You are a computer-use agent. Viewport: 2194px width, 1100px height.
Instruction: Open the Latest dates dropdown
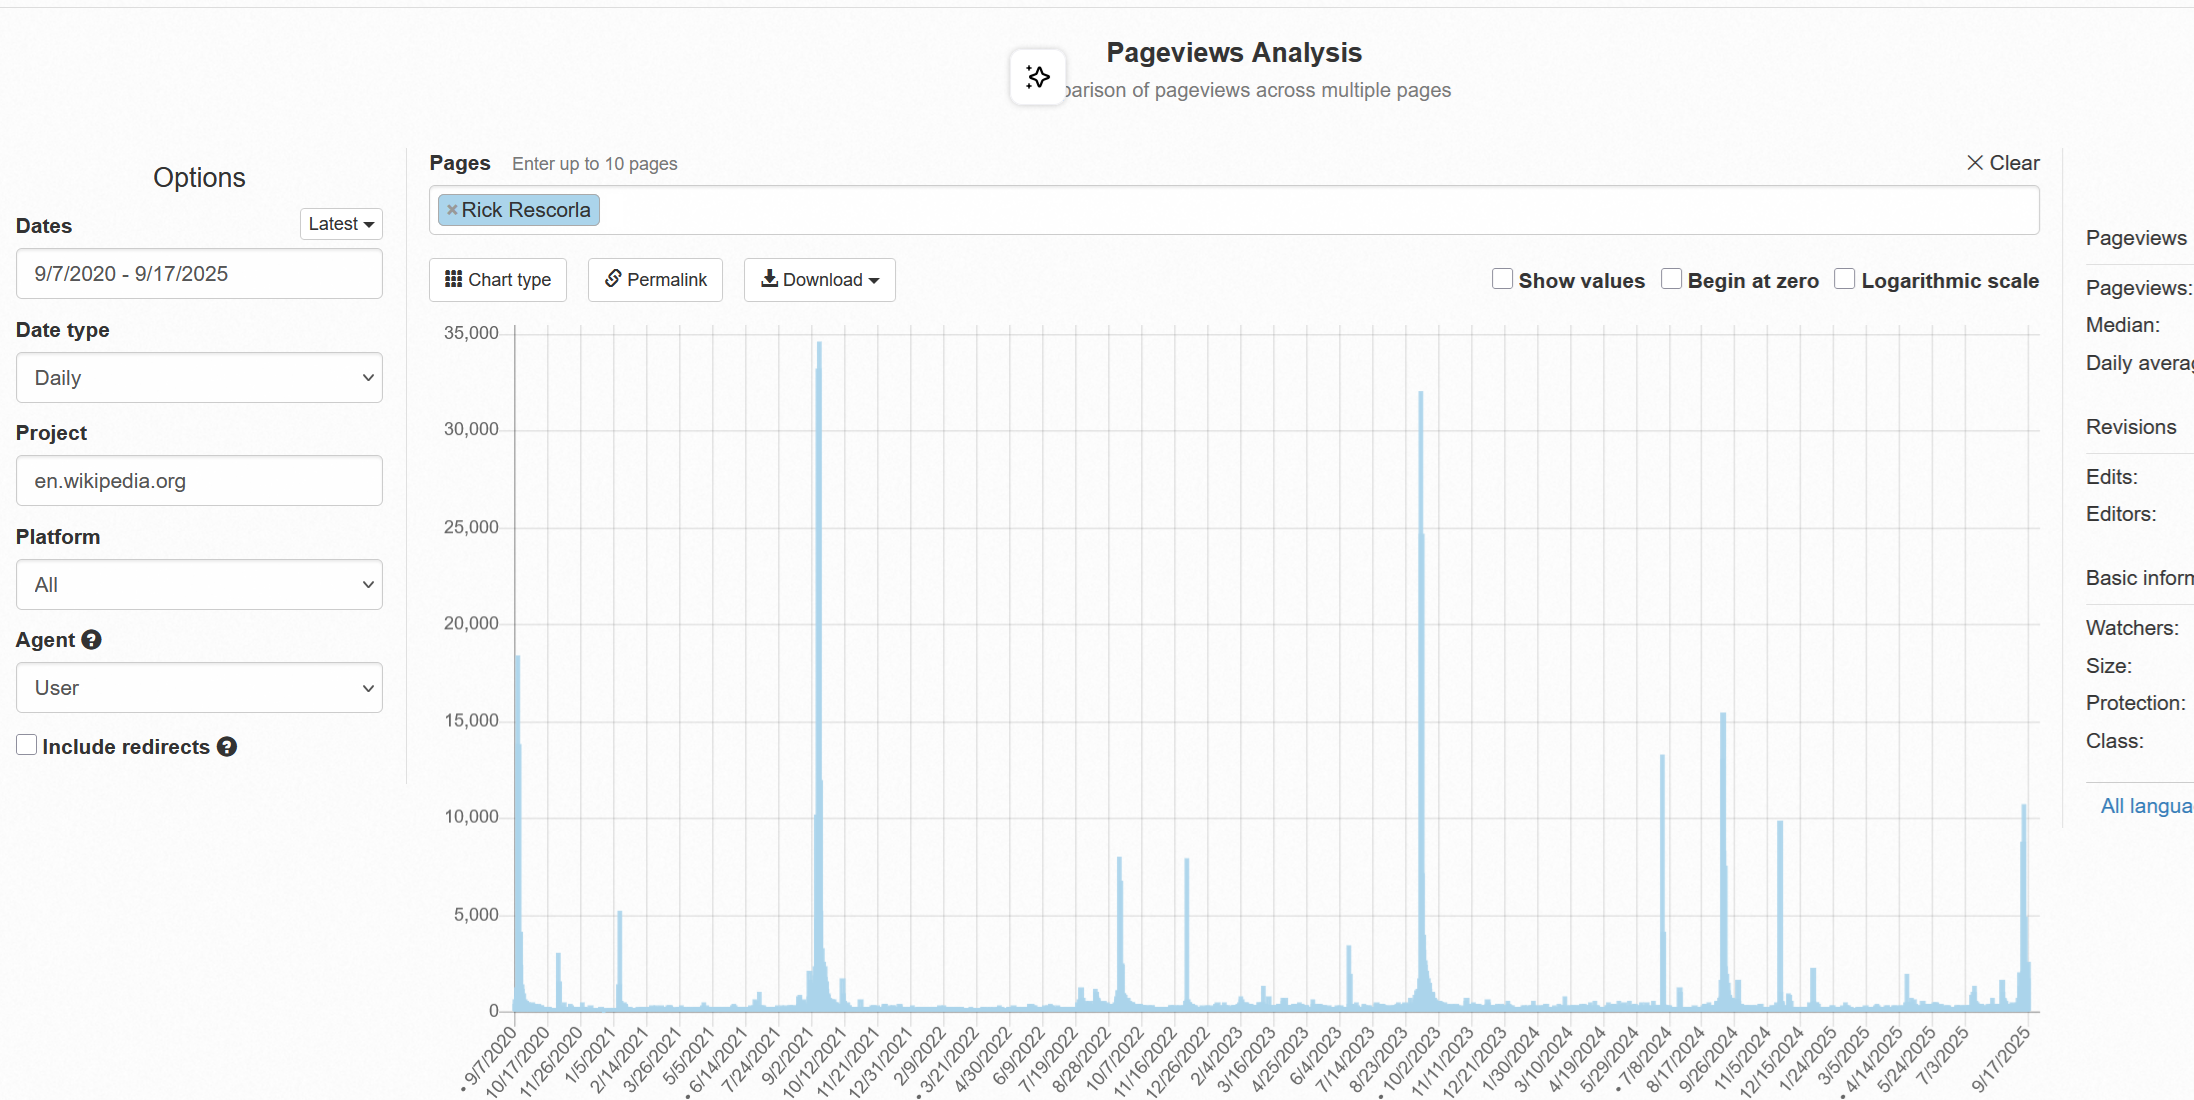tap(341, 224)
